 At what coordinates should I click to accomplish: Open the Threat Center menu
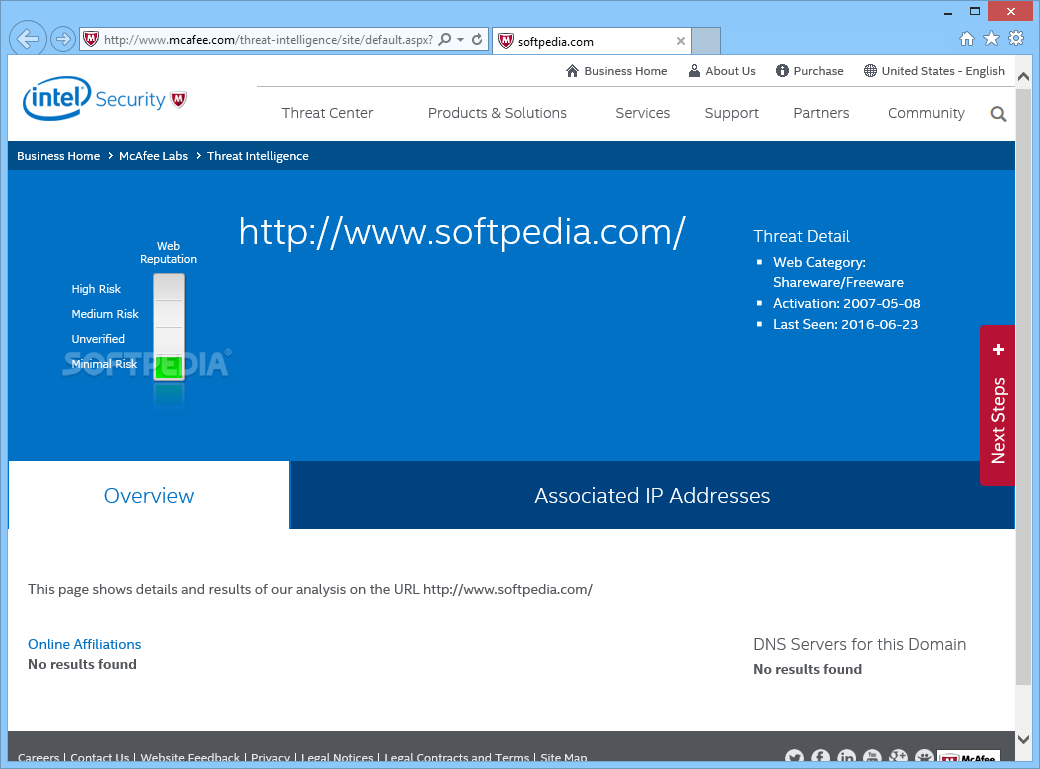[327, 113]
